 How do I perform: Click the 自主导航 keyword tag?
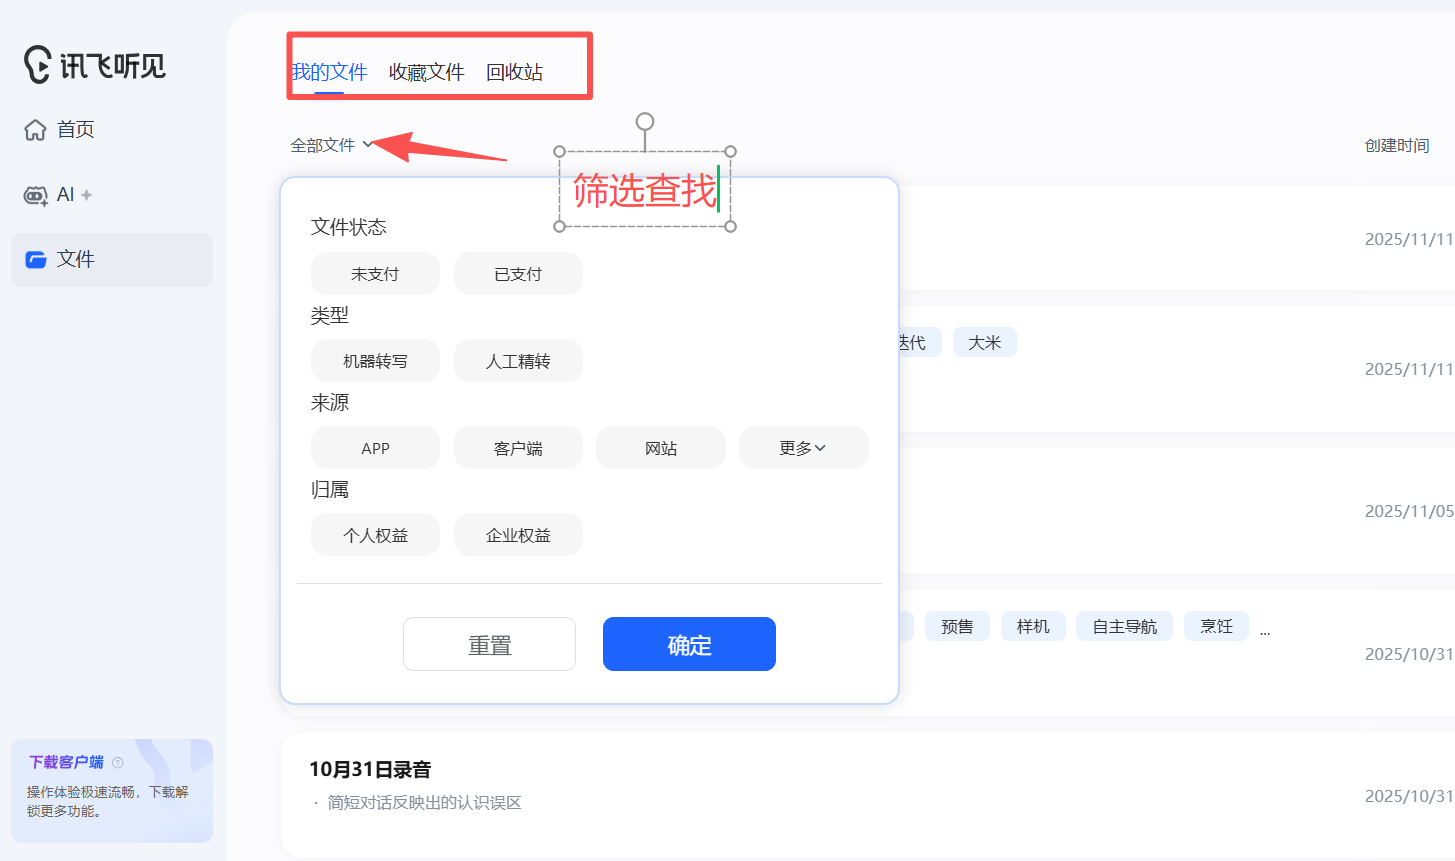point(1124,627)
